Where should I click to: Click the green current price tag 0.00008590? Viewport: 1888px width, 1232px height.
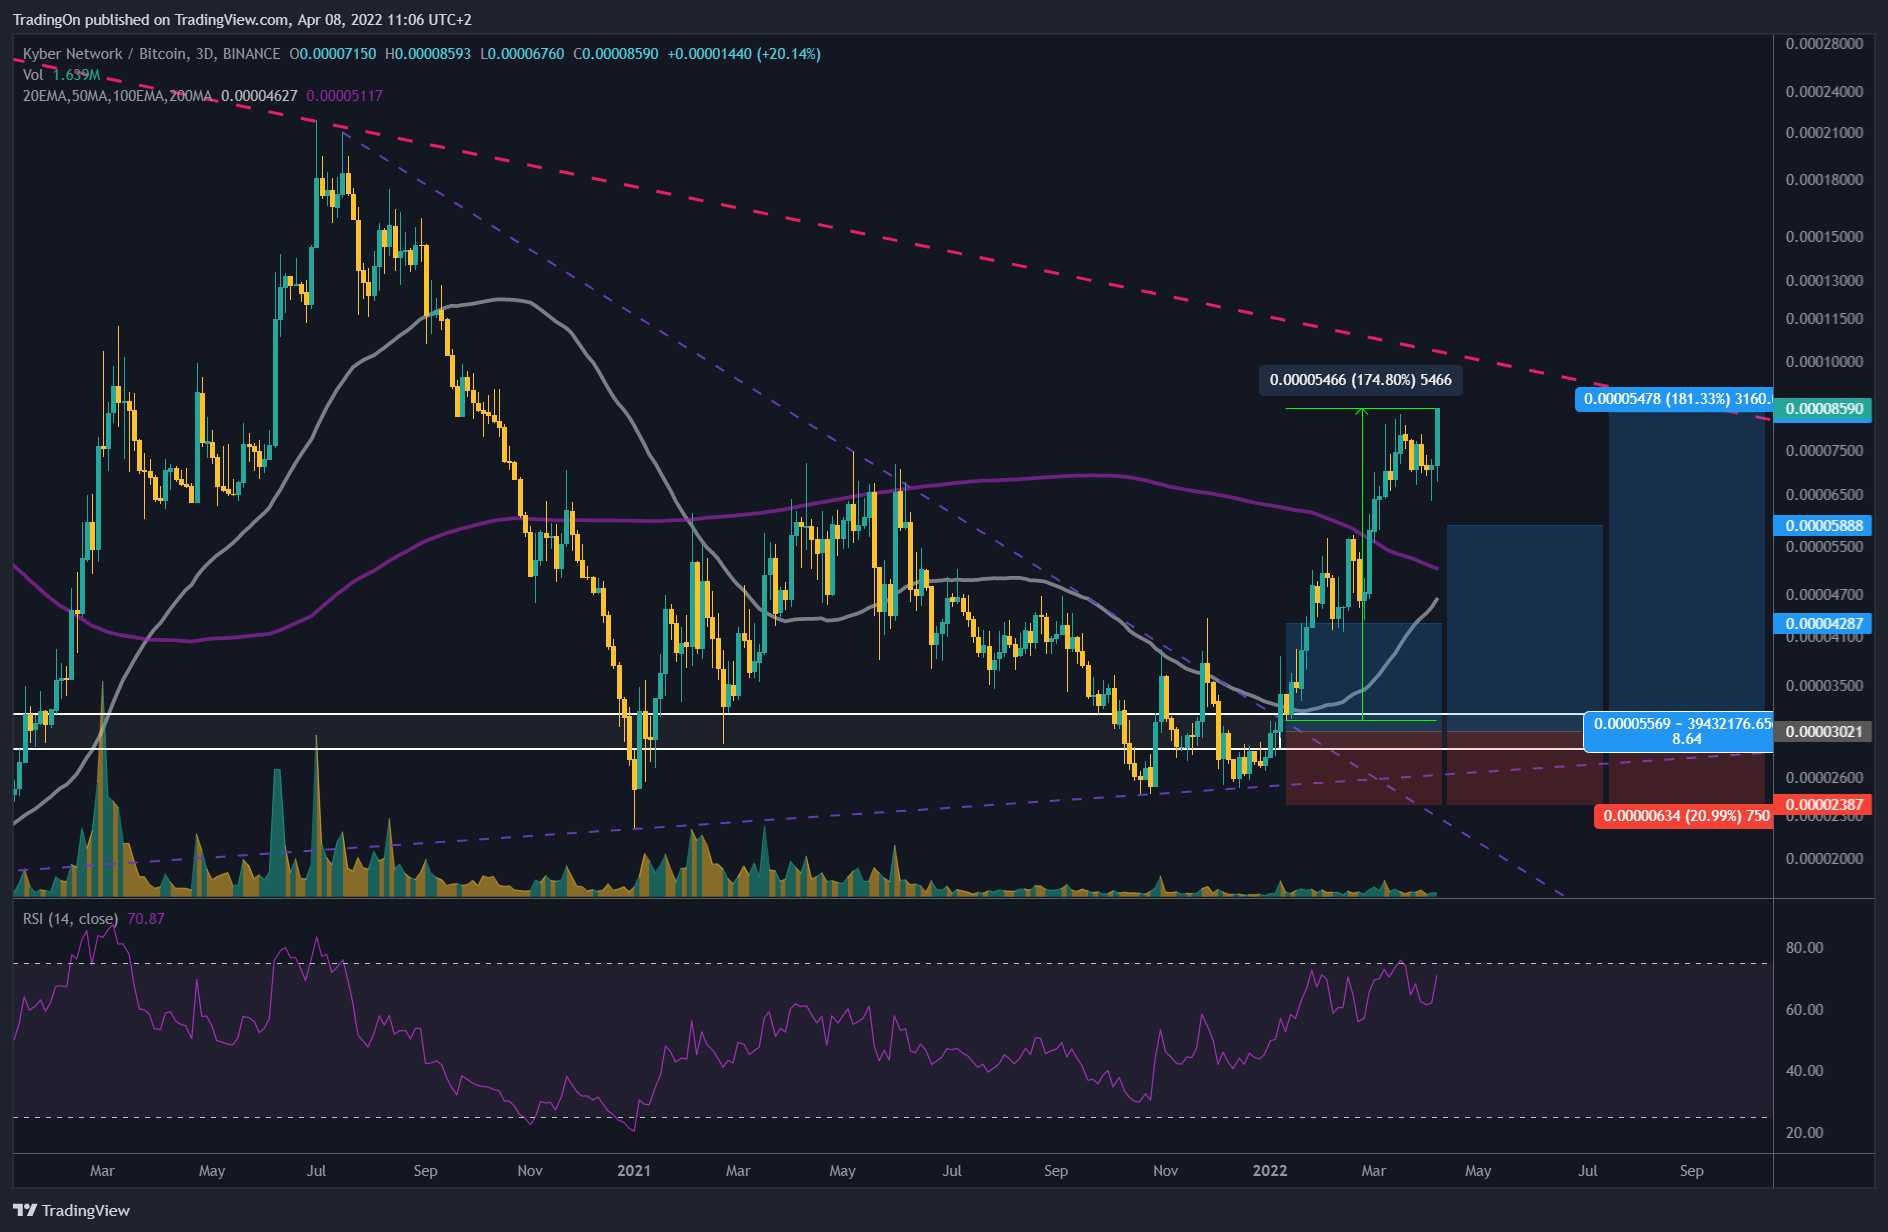coord(1824,409)
